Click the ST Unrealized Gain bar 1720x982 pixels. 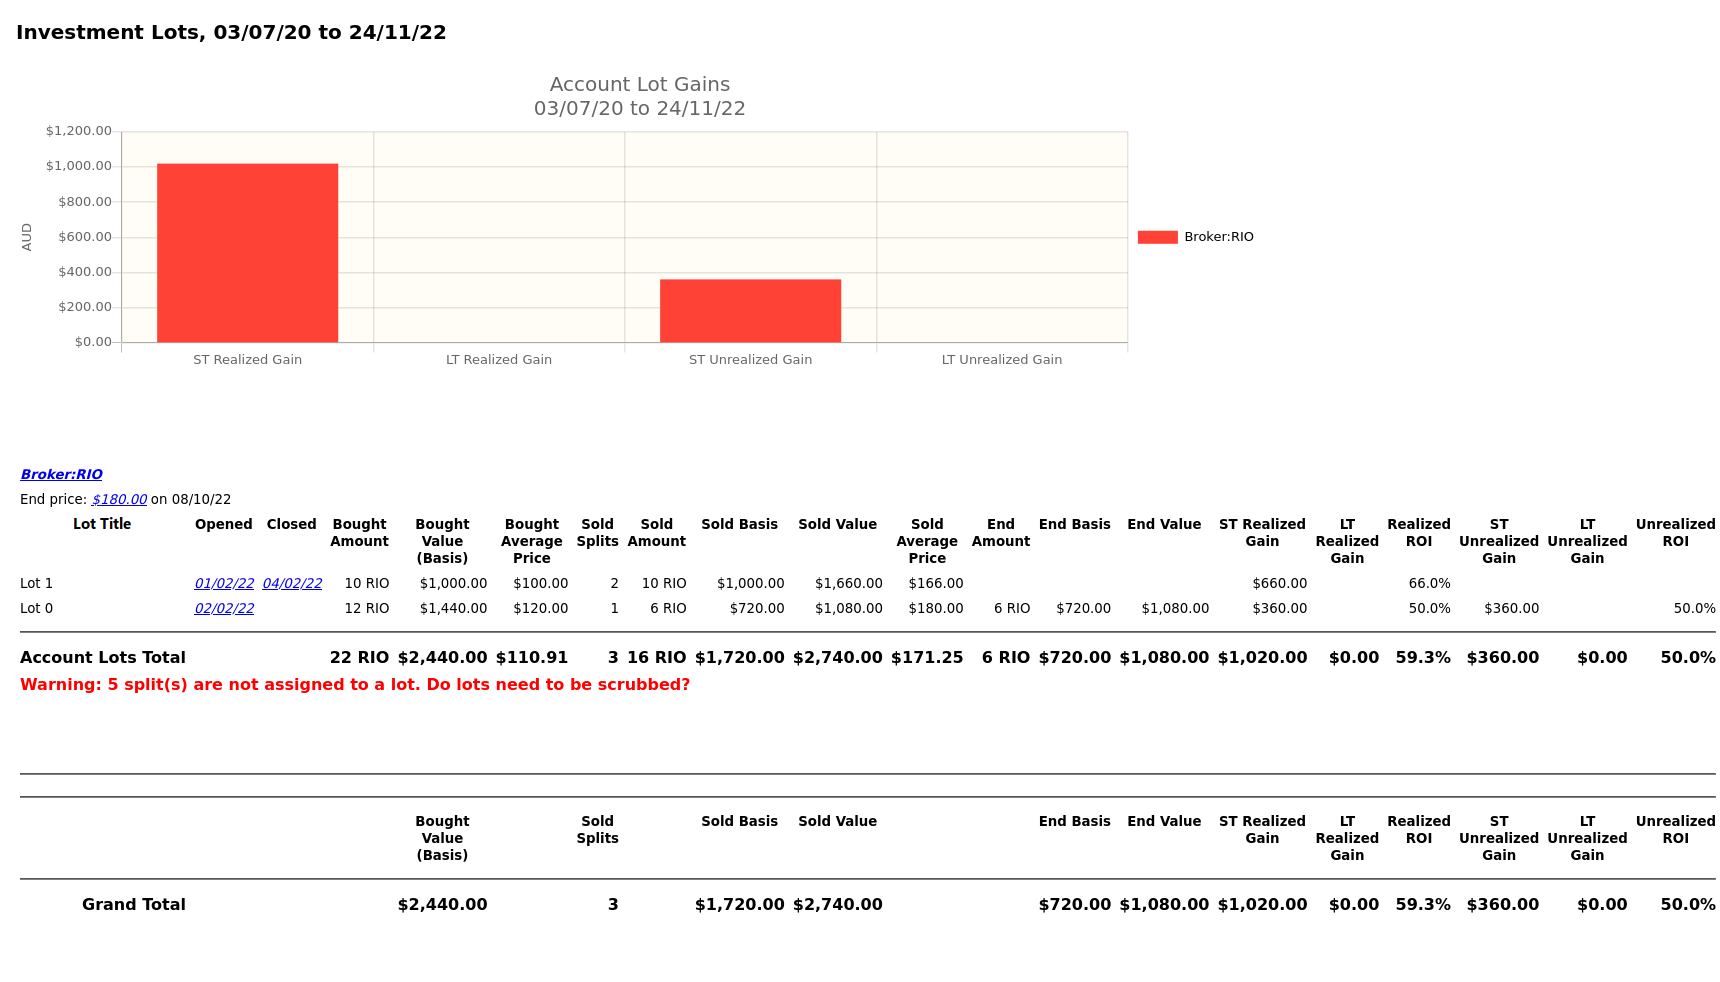pyautogui.click(x=750, y=311)
